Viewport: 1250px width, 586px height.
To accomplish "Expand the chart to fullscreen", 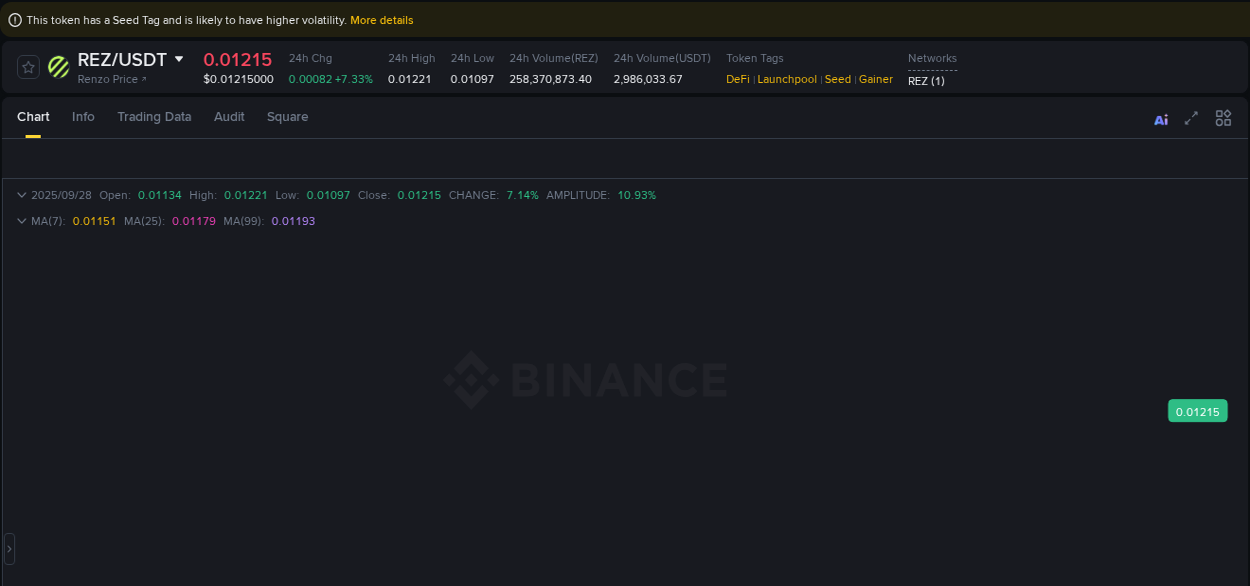I will click(1191, 118).
